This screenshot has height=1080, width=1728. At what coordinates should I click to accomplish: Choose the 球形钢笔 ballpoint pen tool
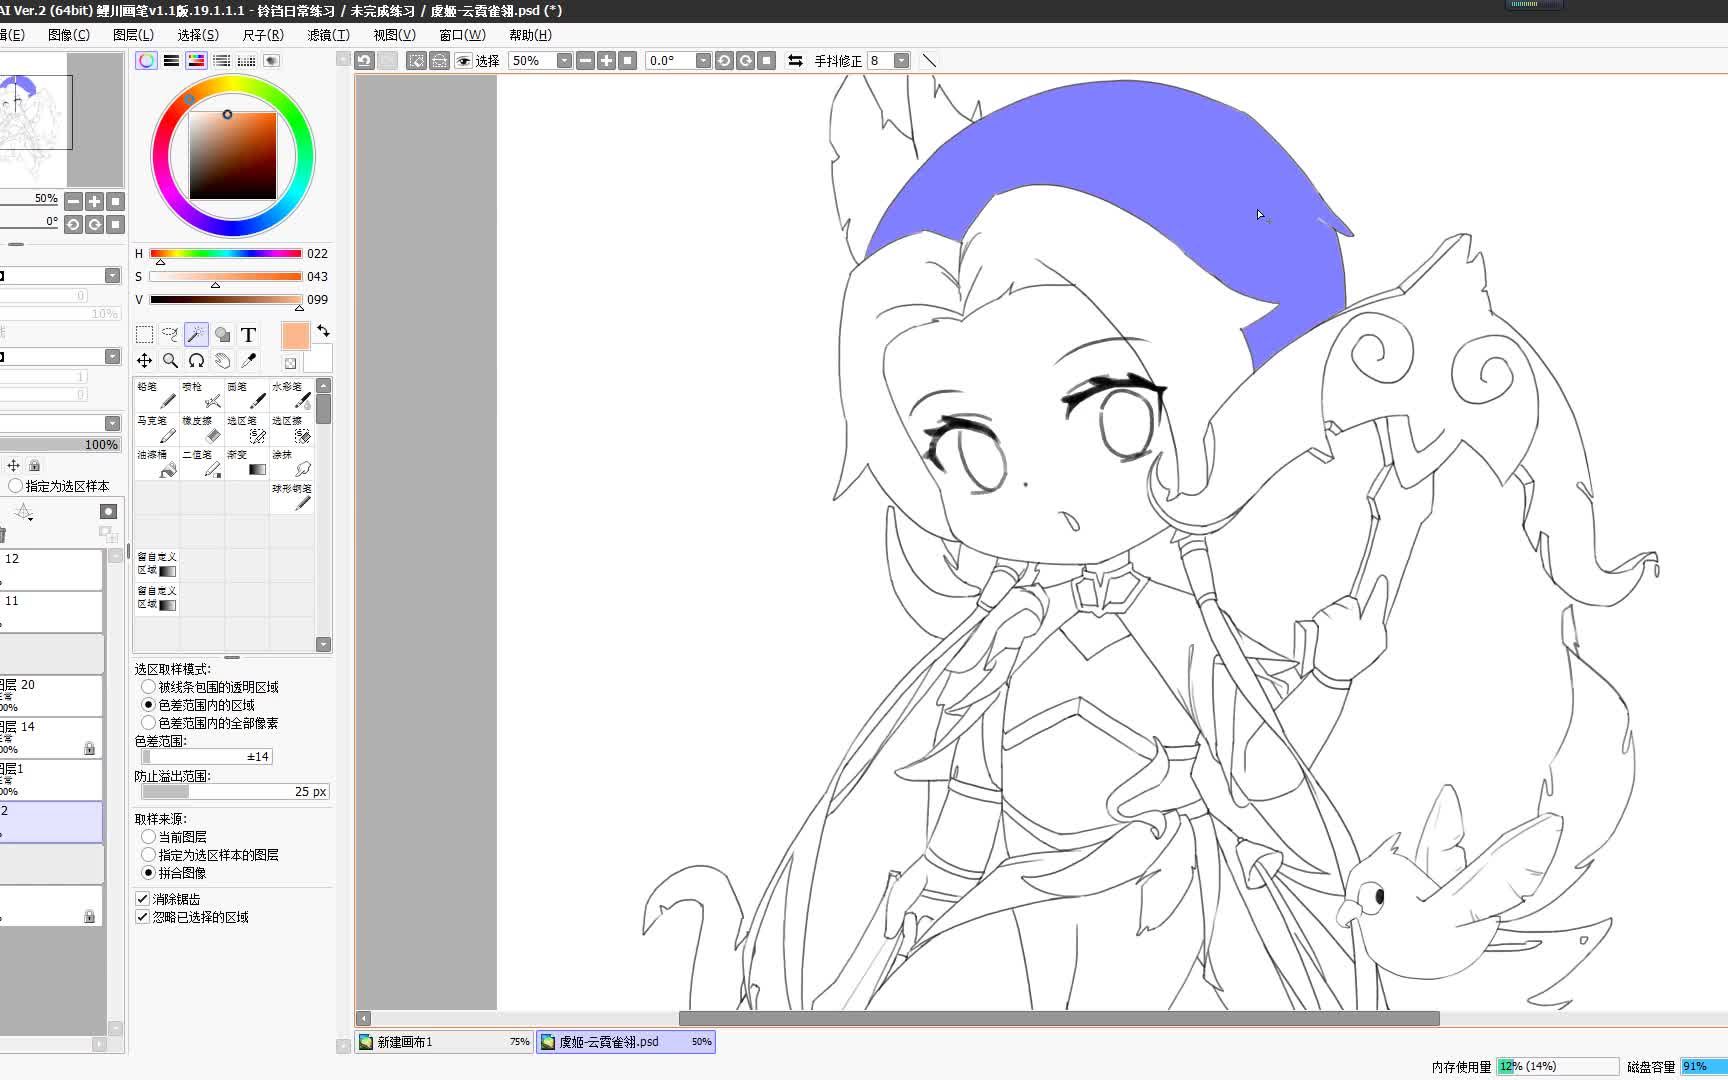tap(291, 497)
